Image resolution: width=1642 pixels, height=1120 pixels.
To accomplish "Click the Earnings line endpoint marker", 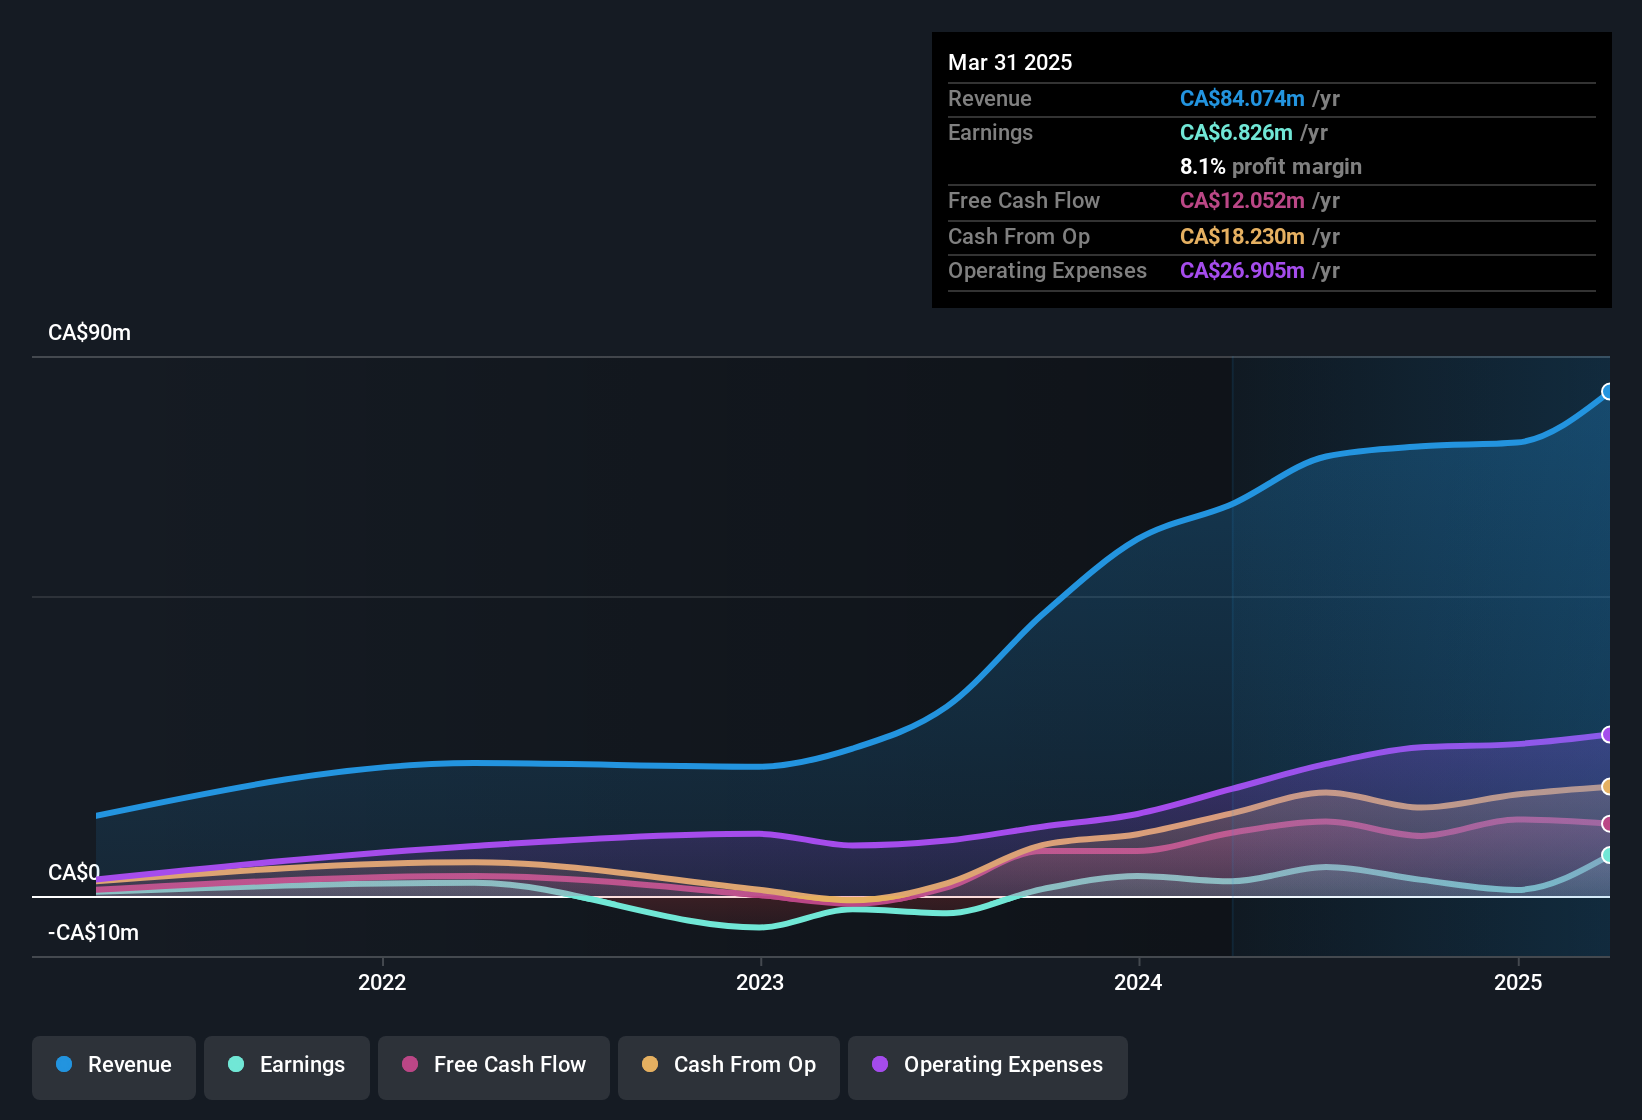I will (x=1608, y=855).
